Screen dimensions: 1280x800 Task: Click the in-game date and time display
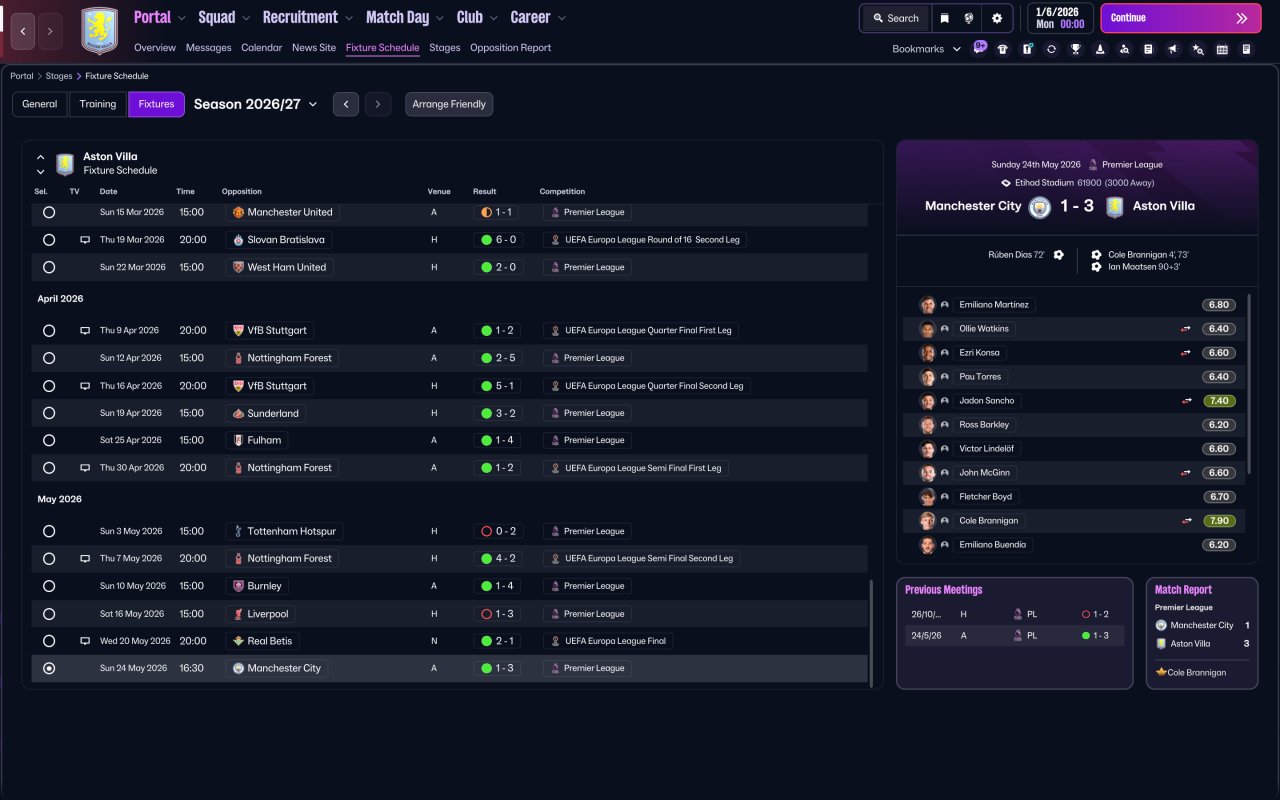click(1059, 18)
